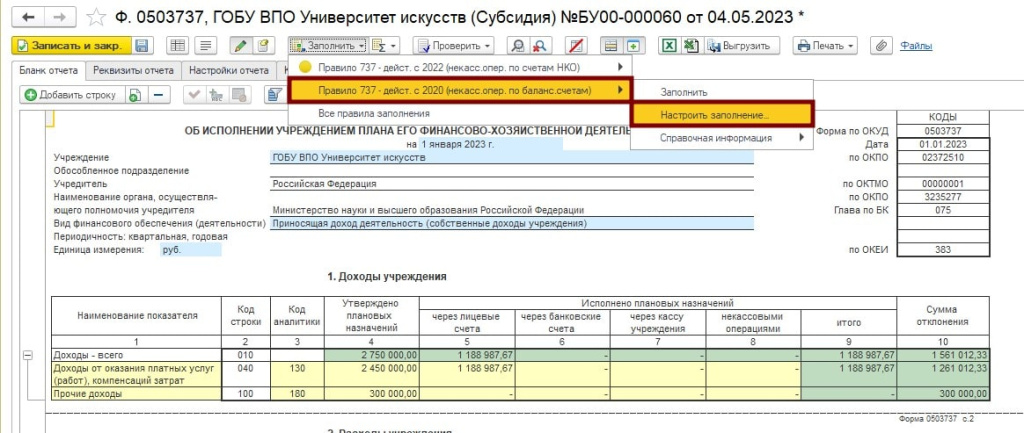Go back using the left arrow
This screenshot has width=1024, height=433.
27,17
